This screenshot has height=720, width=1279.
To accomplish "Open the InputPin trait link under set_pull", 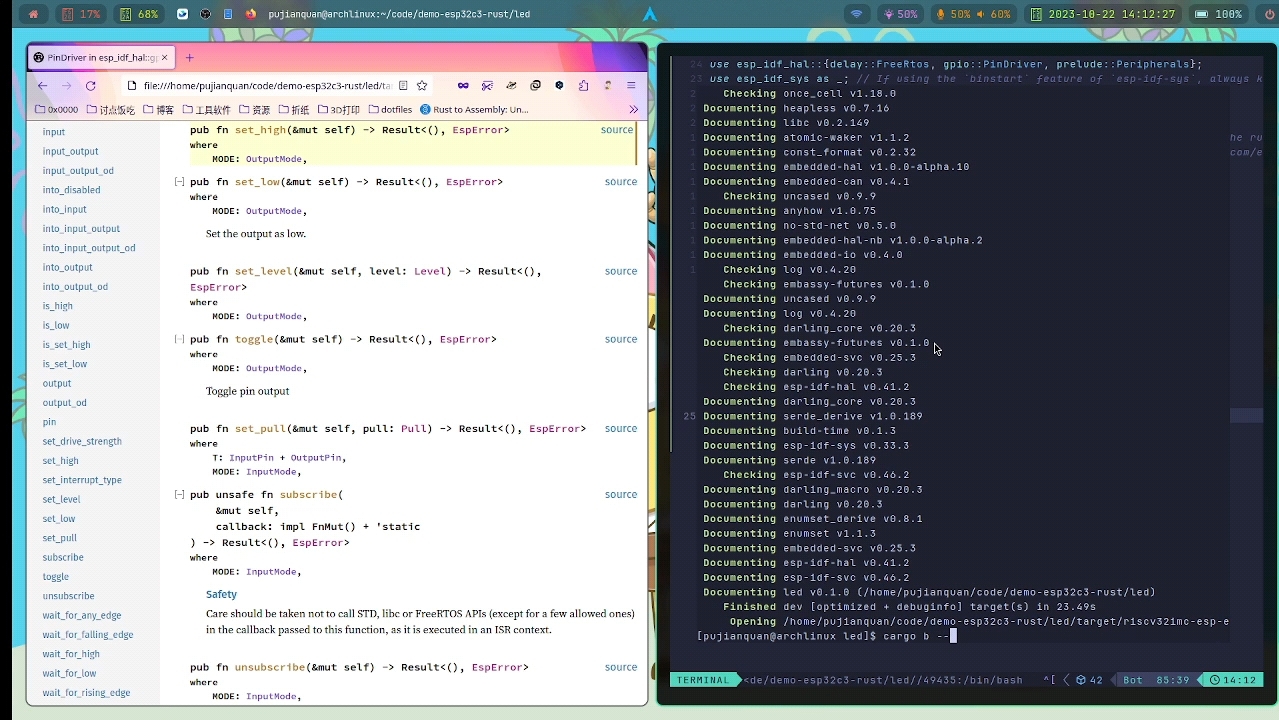I will [x=251, y=458].
